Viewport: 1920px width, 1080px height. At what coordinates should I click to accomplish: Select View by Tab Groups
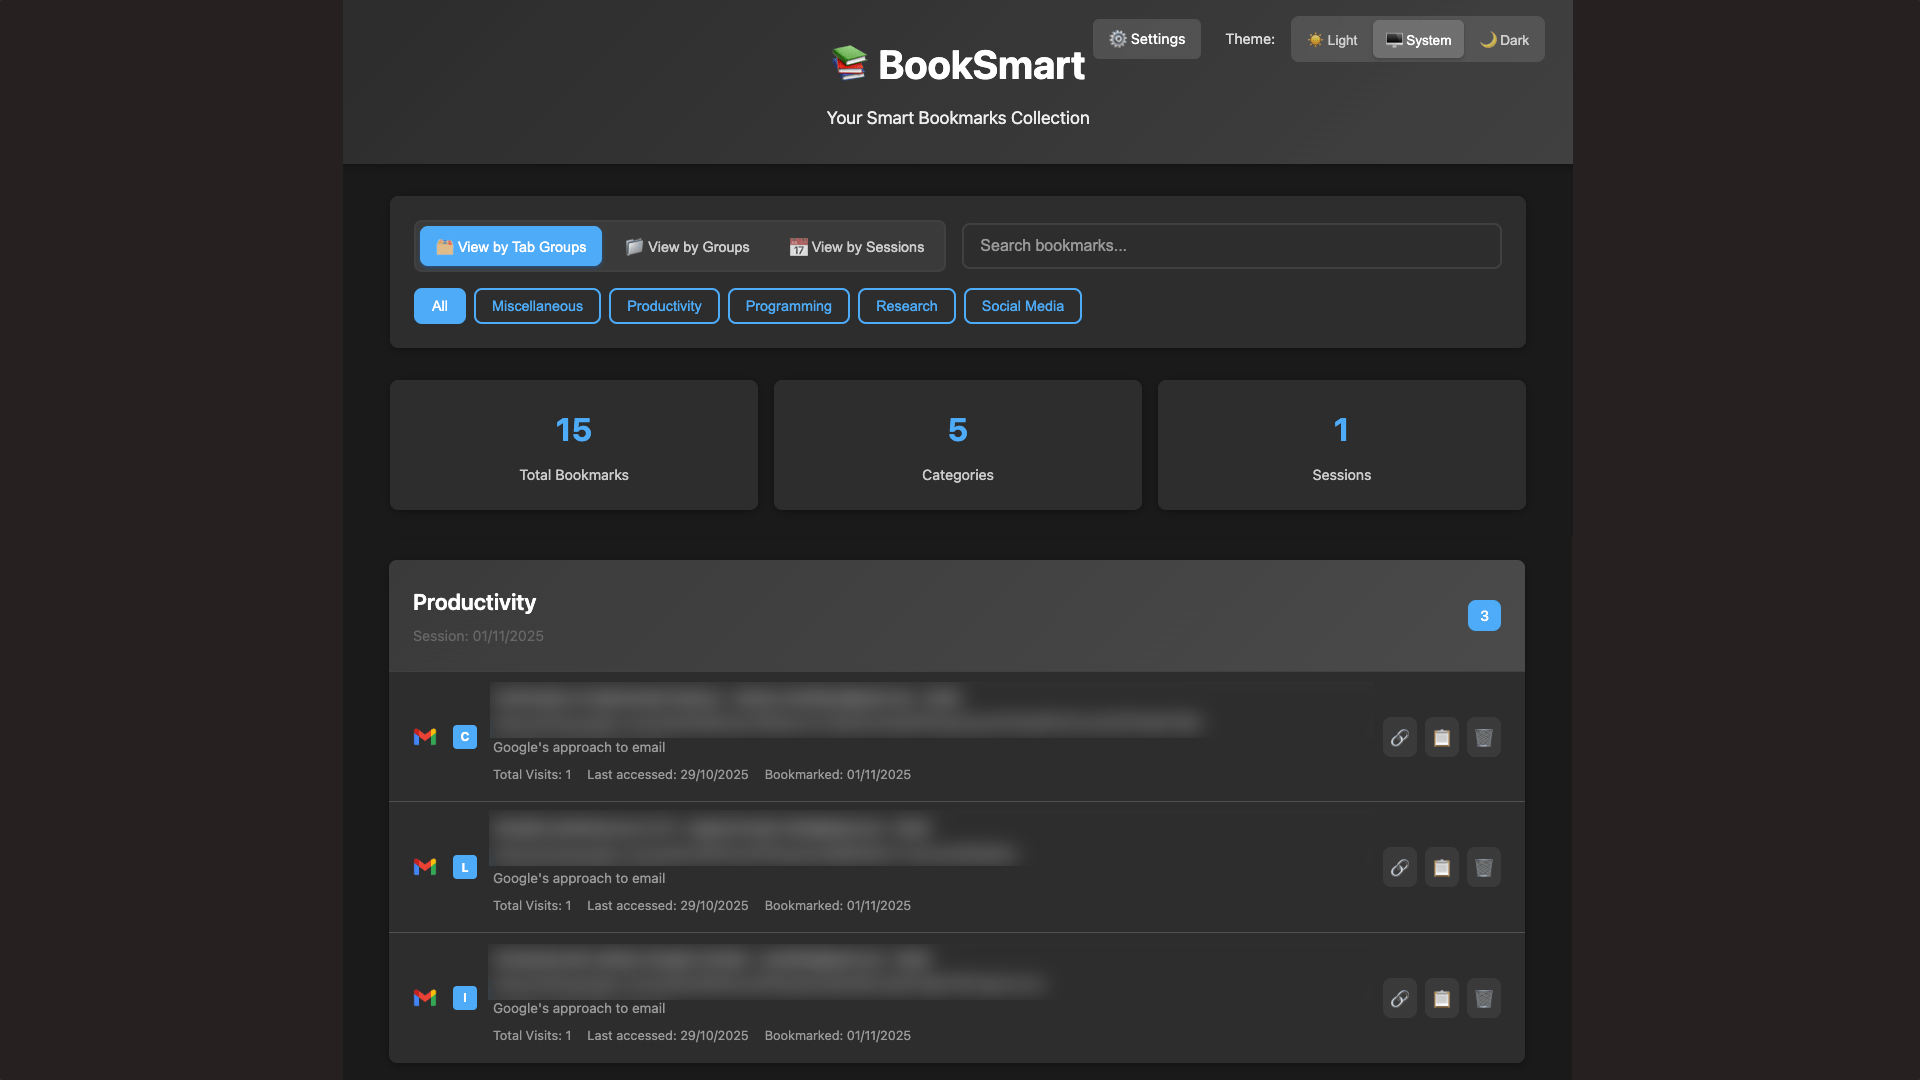[x=511, y=247]
